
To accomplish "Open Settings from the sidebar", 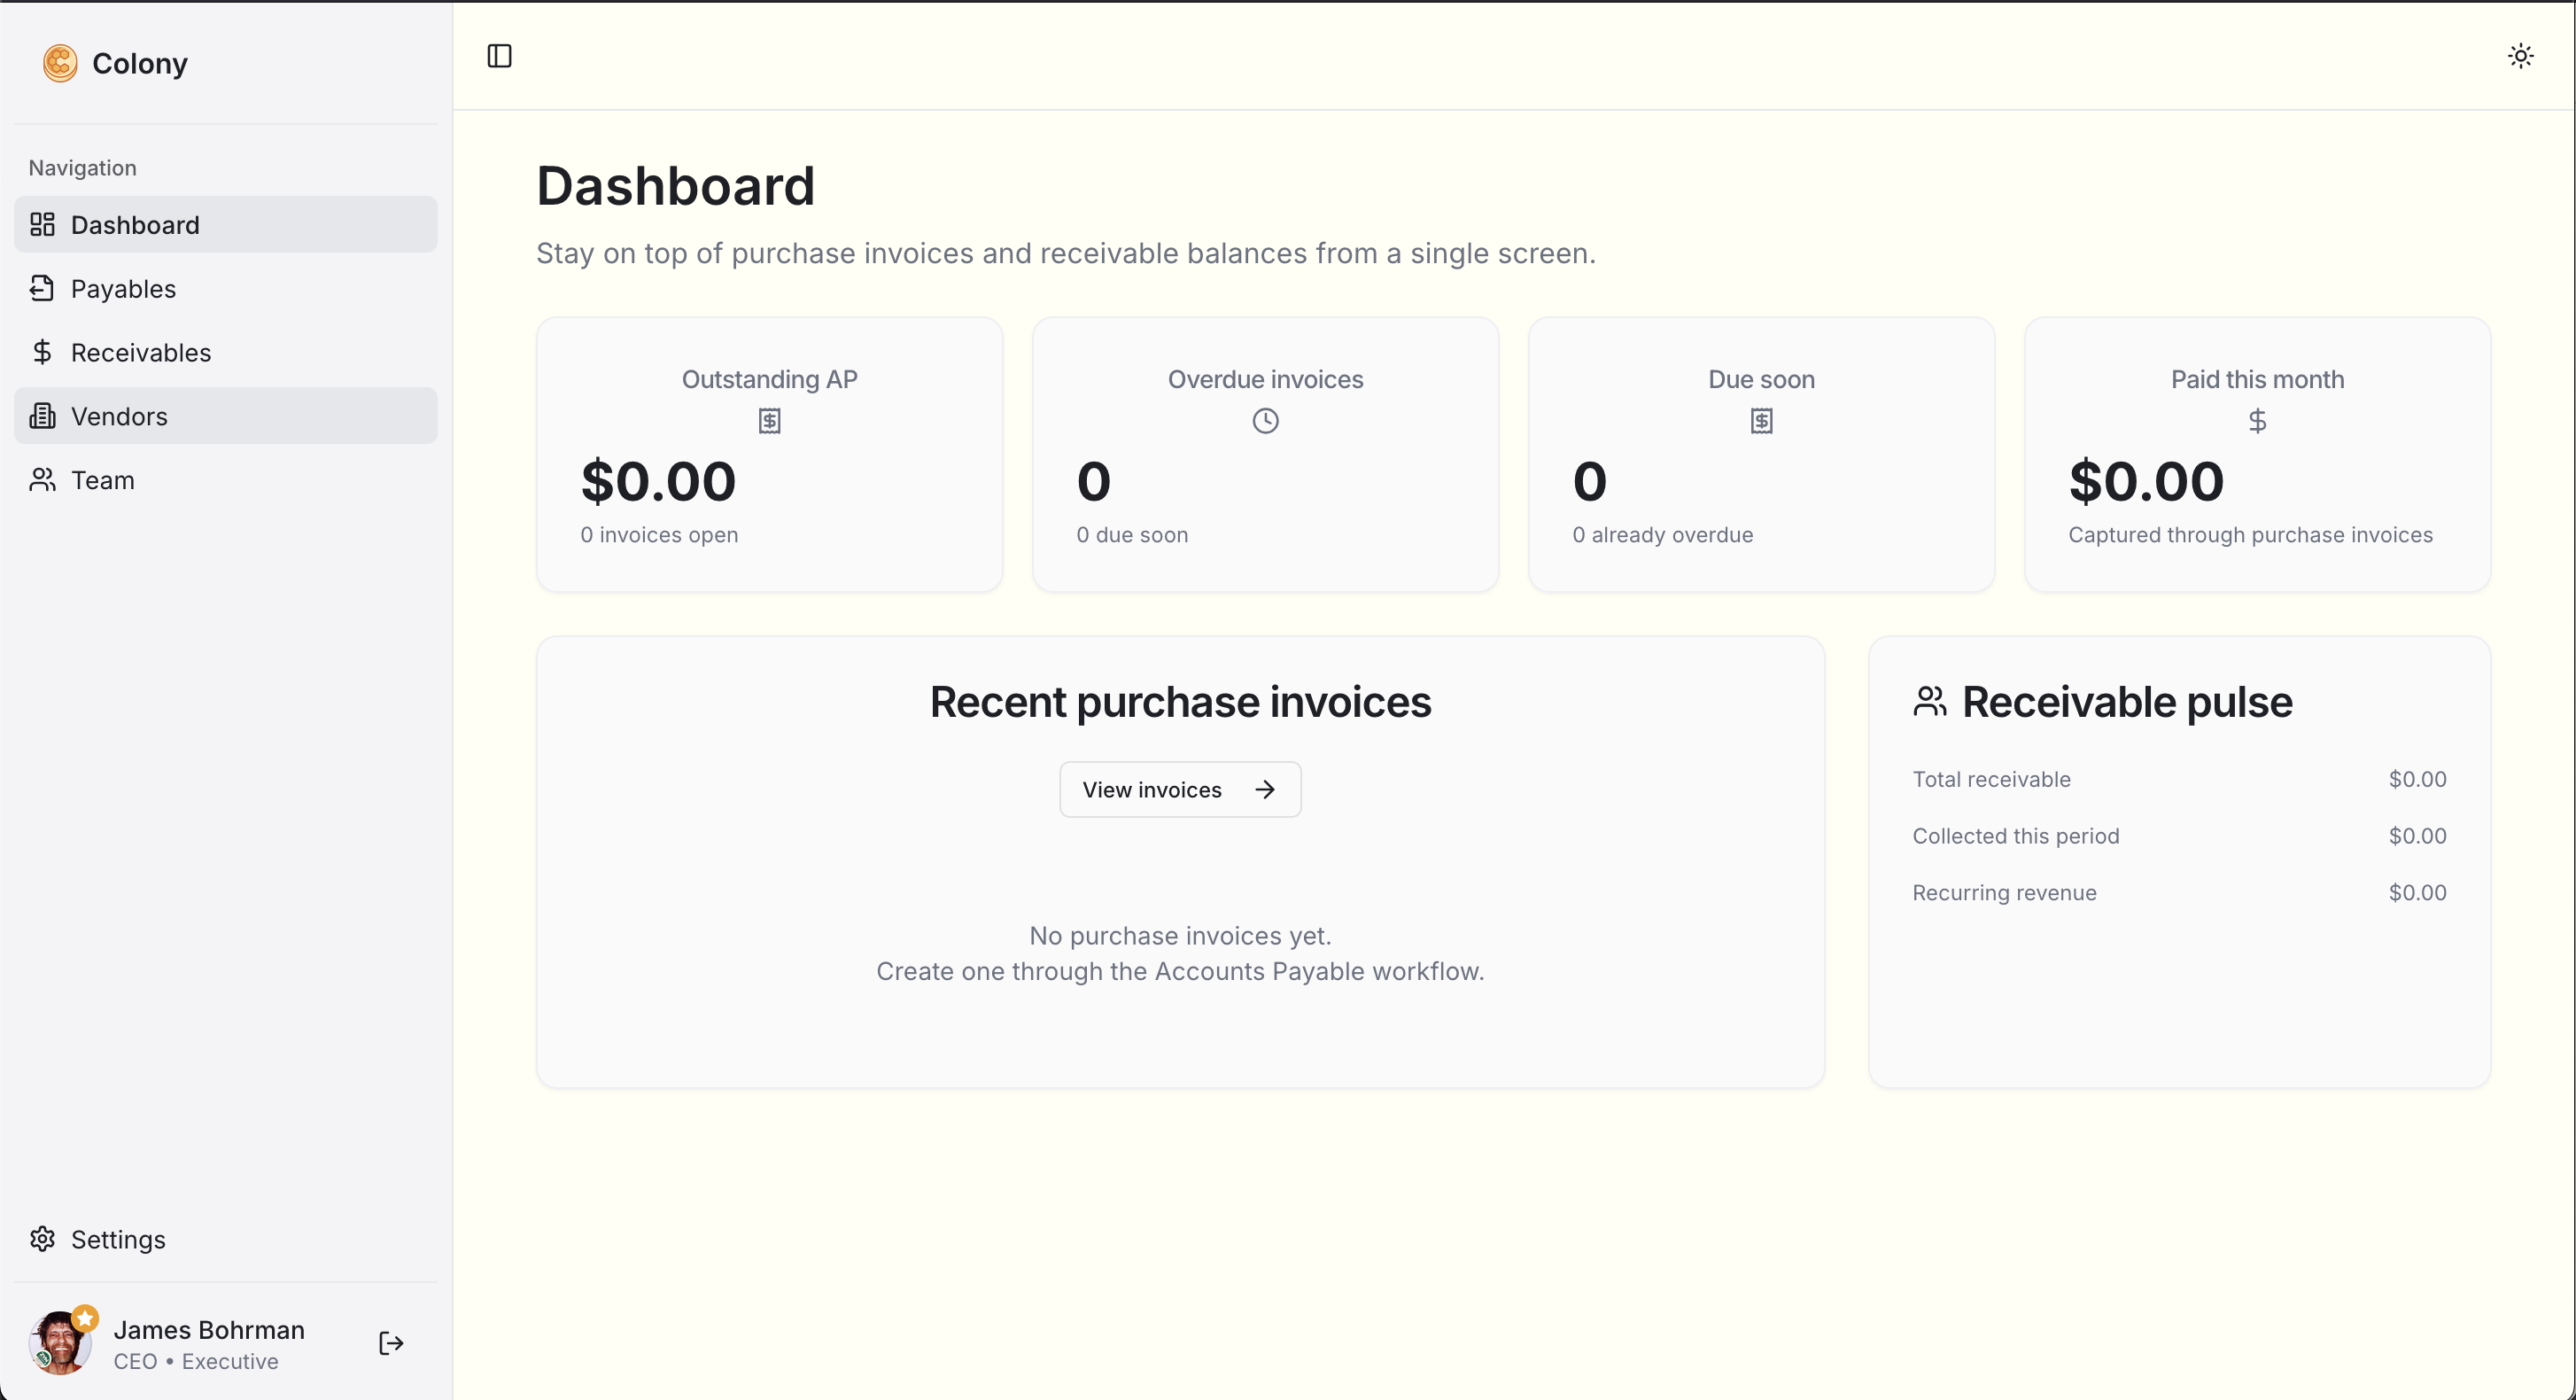I will coord(117,1239).
